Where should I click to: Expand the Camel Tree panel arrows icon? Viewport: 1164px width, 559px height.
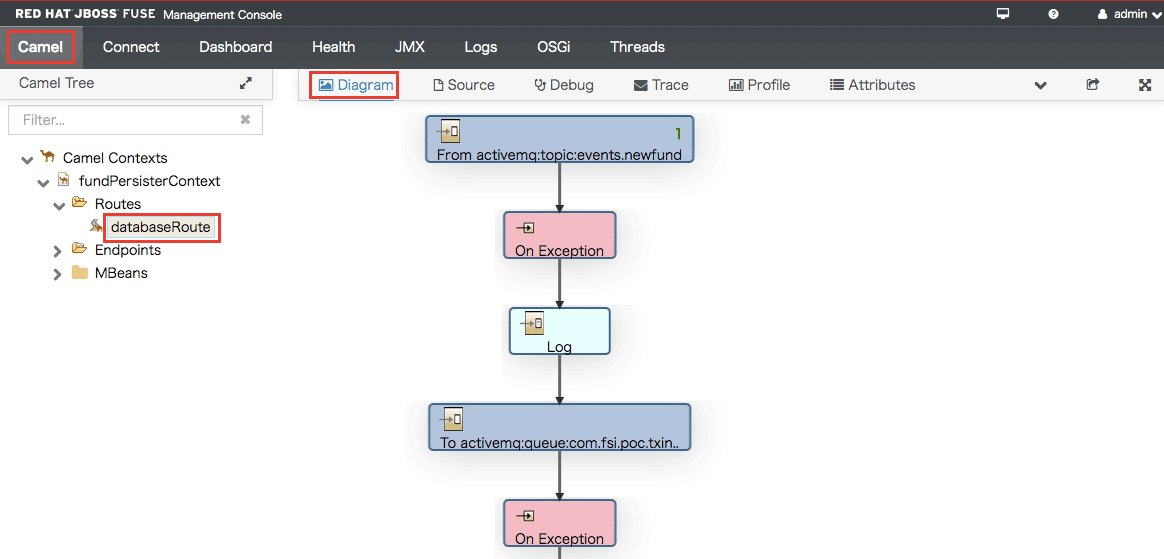click(x=246, y=84)
